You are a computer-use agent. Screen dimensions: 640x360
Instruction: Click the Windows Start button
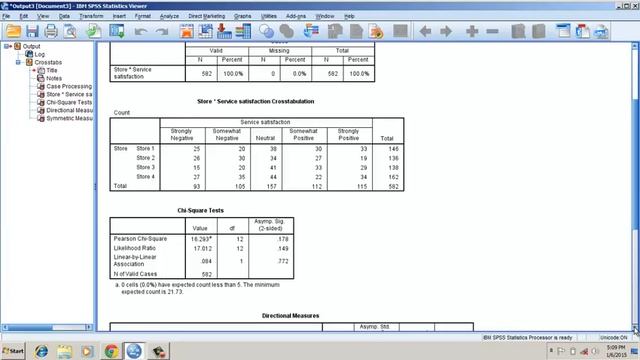(x=13, y=351)
